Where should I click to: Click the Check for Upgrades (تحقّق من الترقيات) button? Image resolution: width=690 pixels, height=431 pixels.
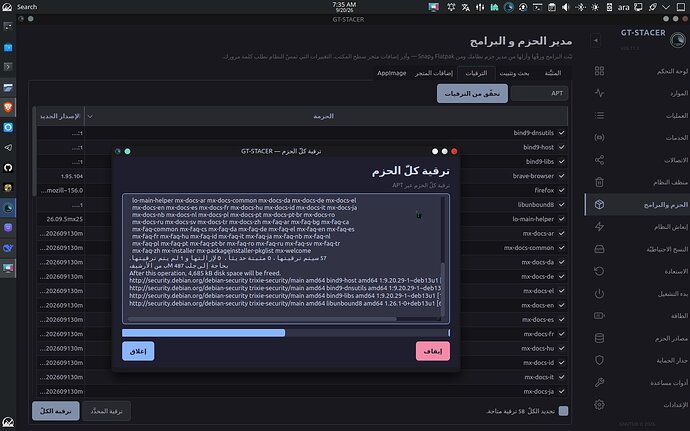[x=472, y=93]
